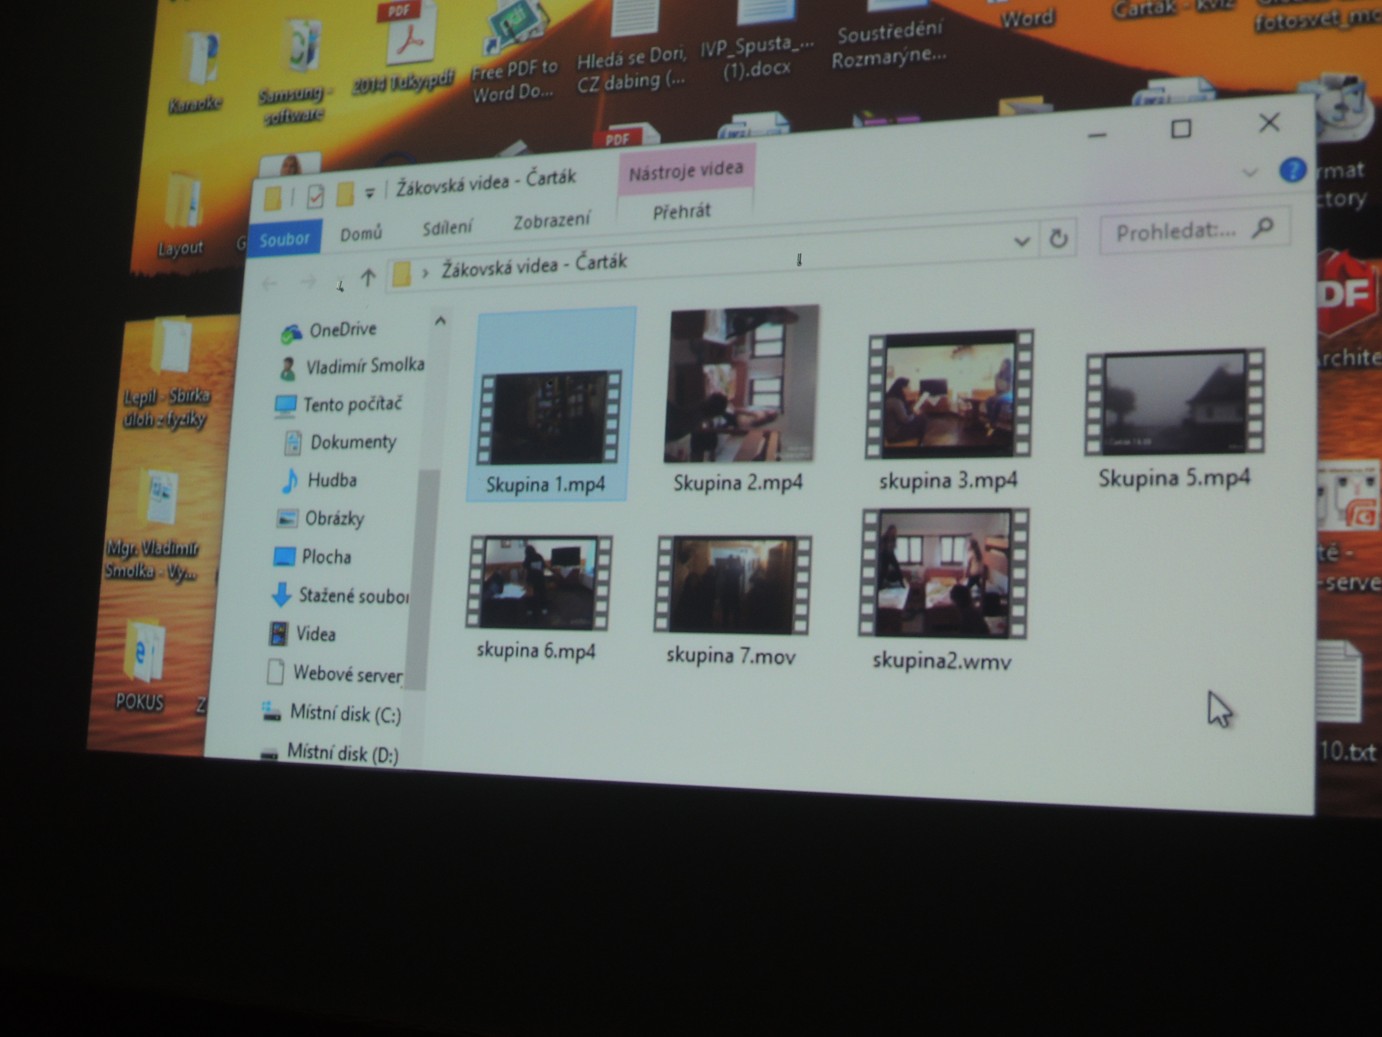Image resolution: width=1382 pixels, height=1037 pixels.
Task: Select the skupina 3.mp4 video thumbnail
Action: pos(949,396)
